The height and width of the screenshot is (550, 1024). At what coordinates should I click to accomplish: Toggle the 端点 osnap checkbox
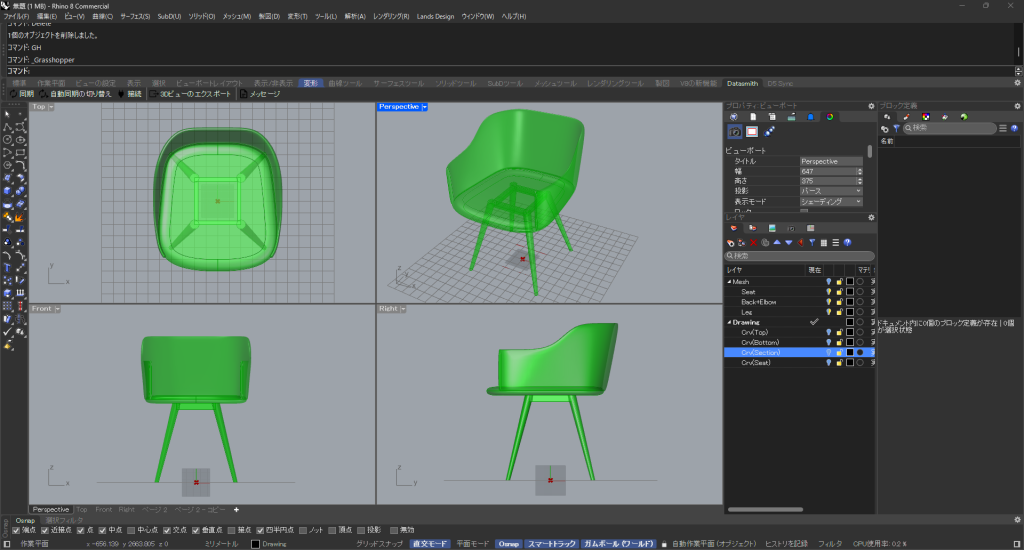[15, 530]
